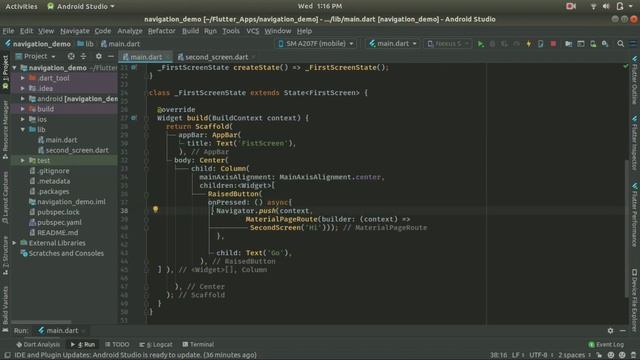Expand External Libraries node
The width and height of the screenshot is (640, 360).
(15, 243)
